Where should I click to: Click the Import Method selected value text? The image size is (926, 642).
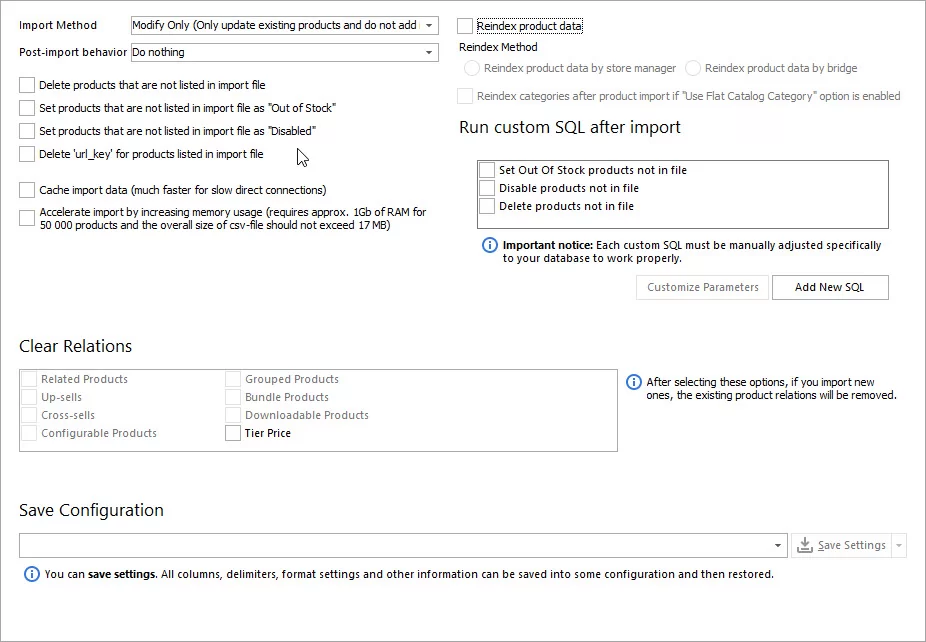pos(274,25)
